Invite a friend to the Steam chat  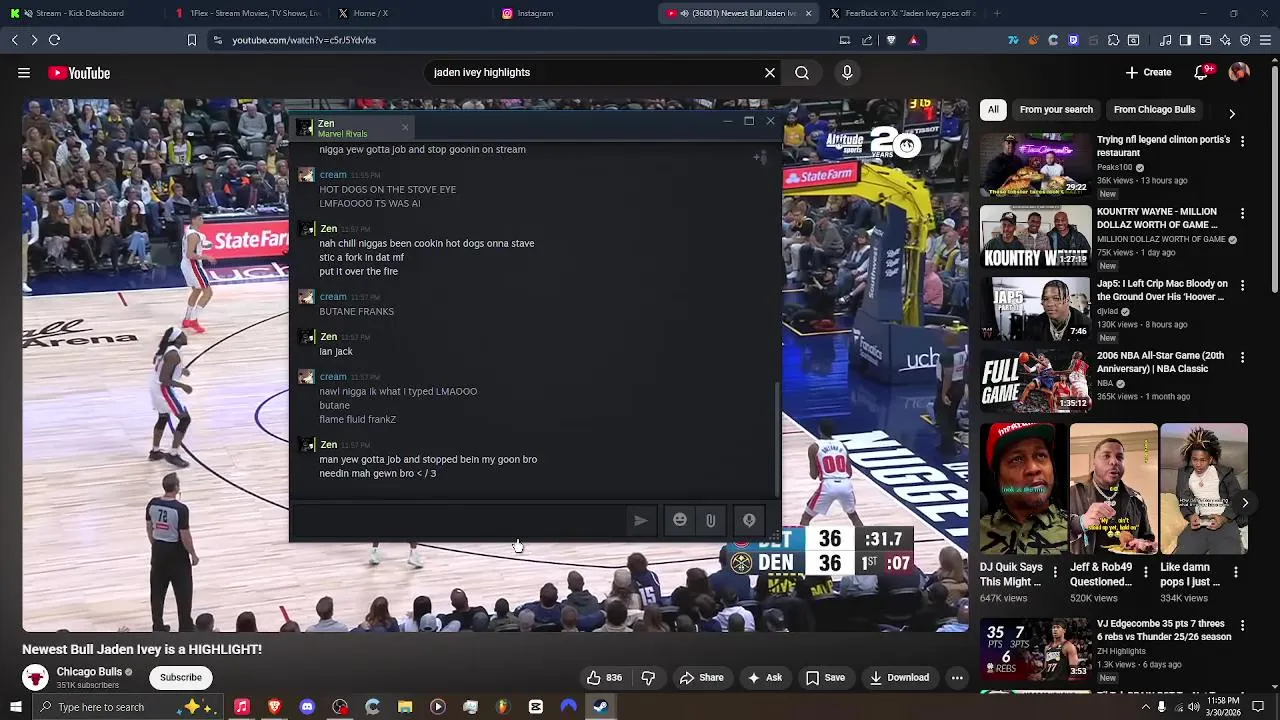click(x=760, y=157)
